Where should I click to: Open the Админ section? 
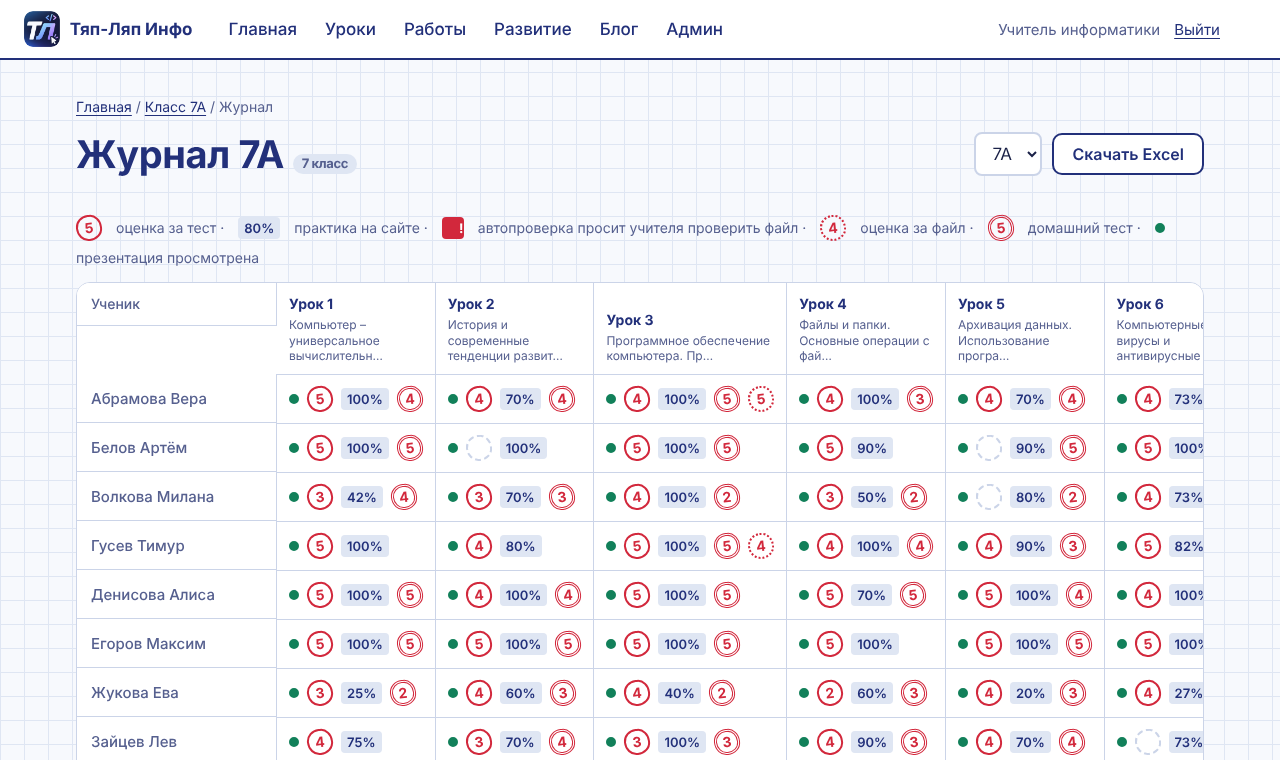[x=695, y=29]
